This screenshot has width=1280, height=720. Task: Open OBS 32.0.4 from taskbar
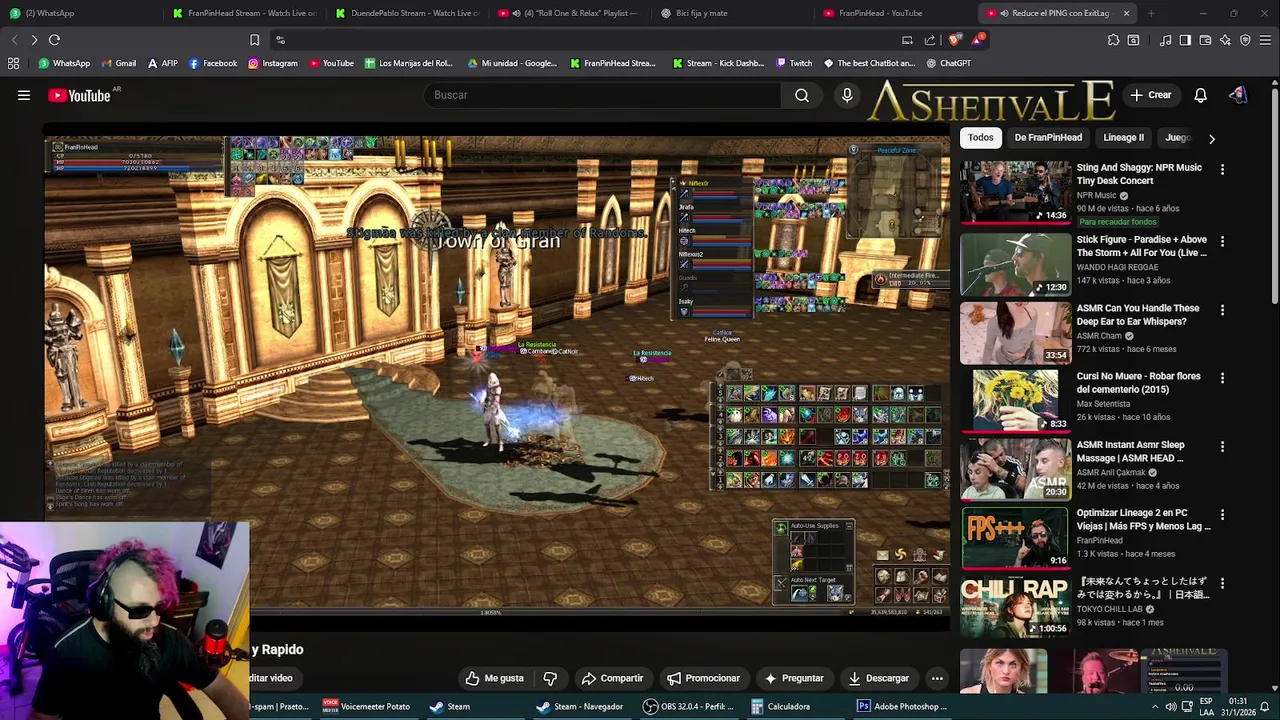(x=688, y=706)
